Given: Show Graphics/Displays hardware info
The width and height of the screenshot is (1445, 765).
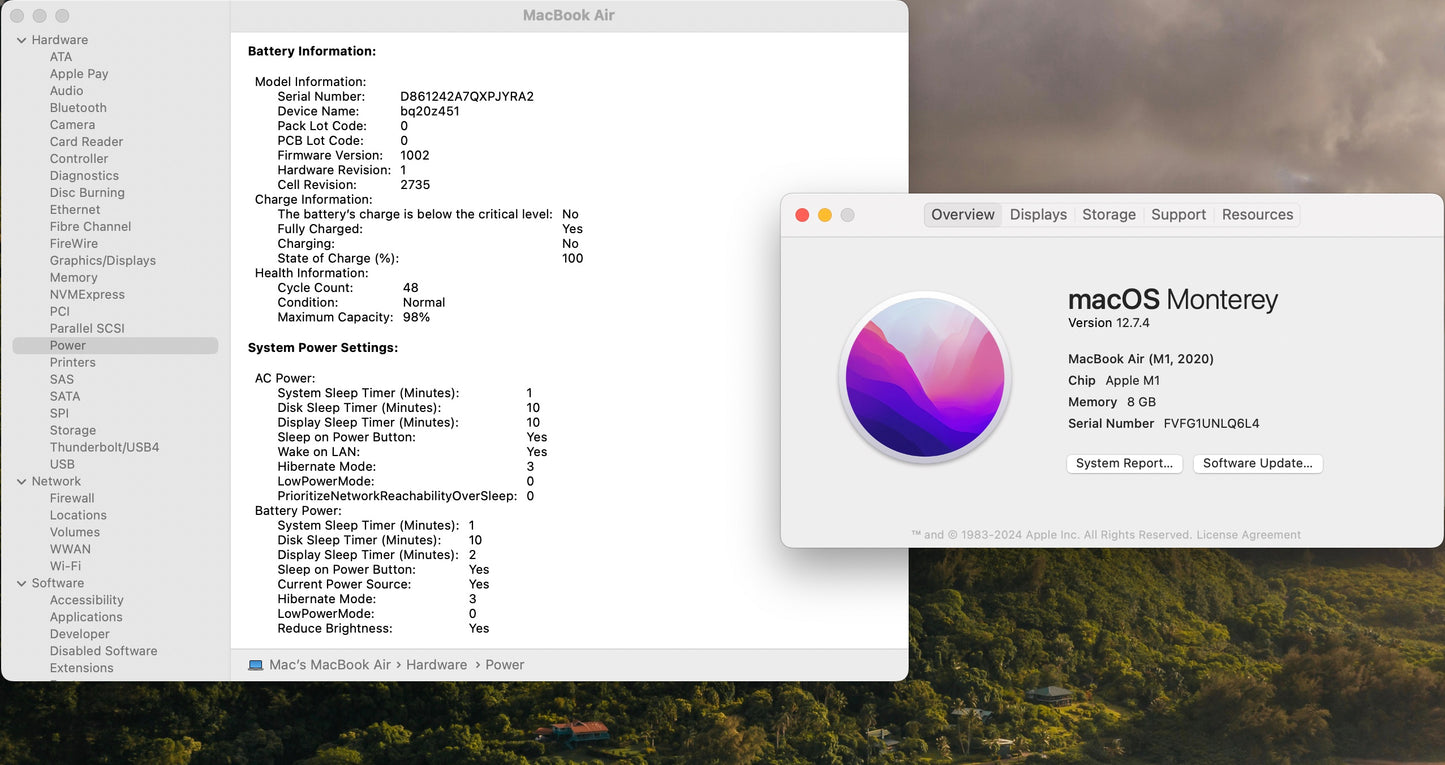Looking at the screenshot, I should point(102,261).
